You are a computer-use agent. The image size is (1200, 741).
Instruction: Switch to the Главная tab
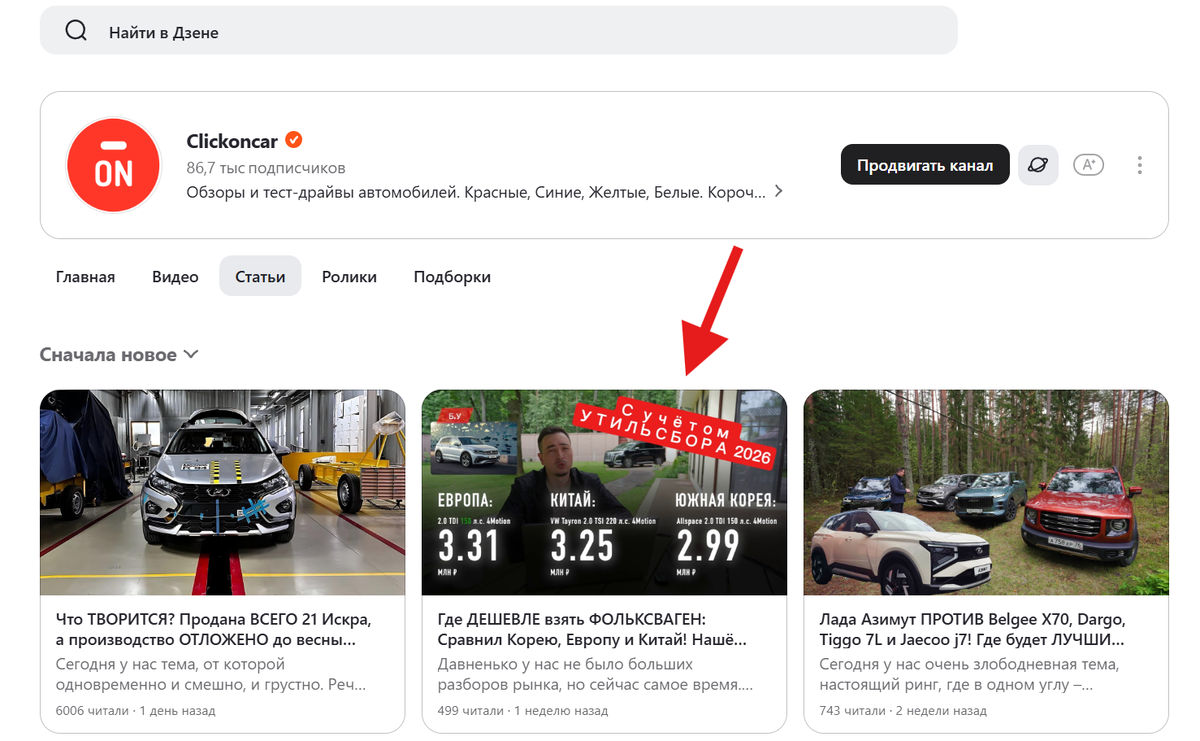pos(85,277)
